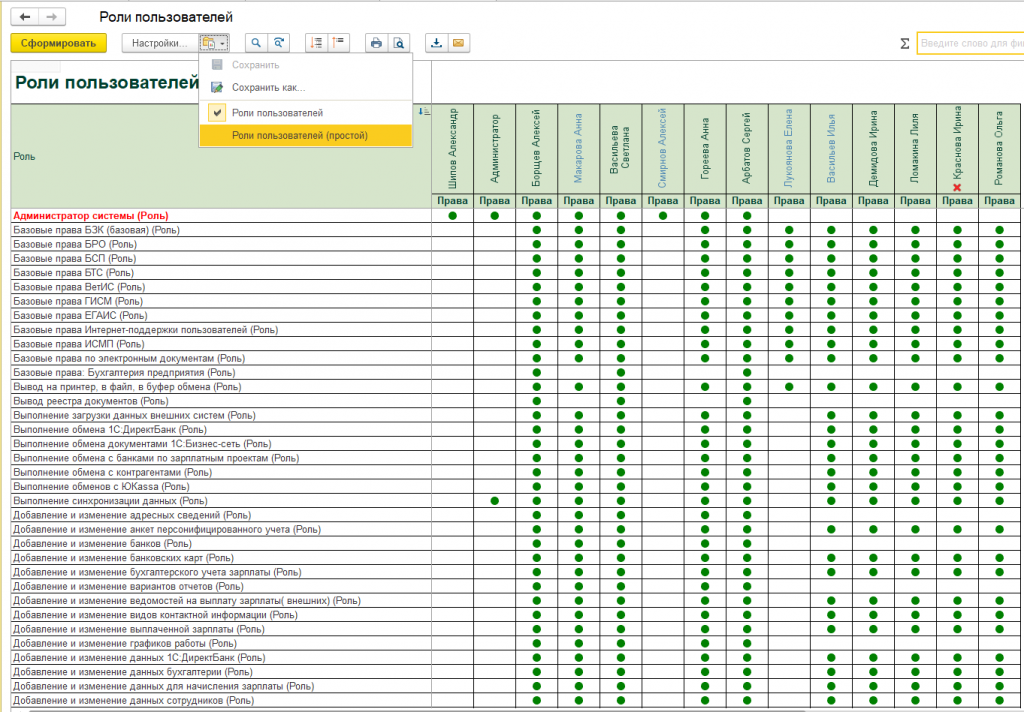Image resolution: width=1024 pixels, height=712 pixels.
Task: Send report by email icon
Action: click(459, 43)
